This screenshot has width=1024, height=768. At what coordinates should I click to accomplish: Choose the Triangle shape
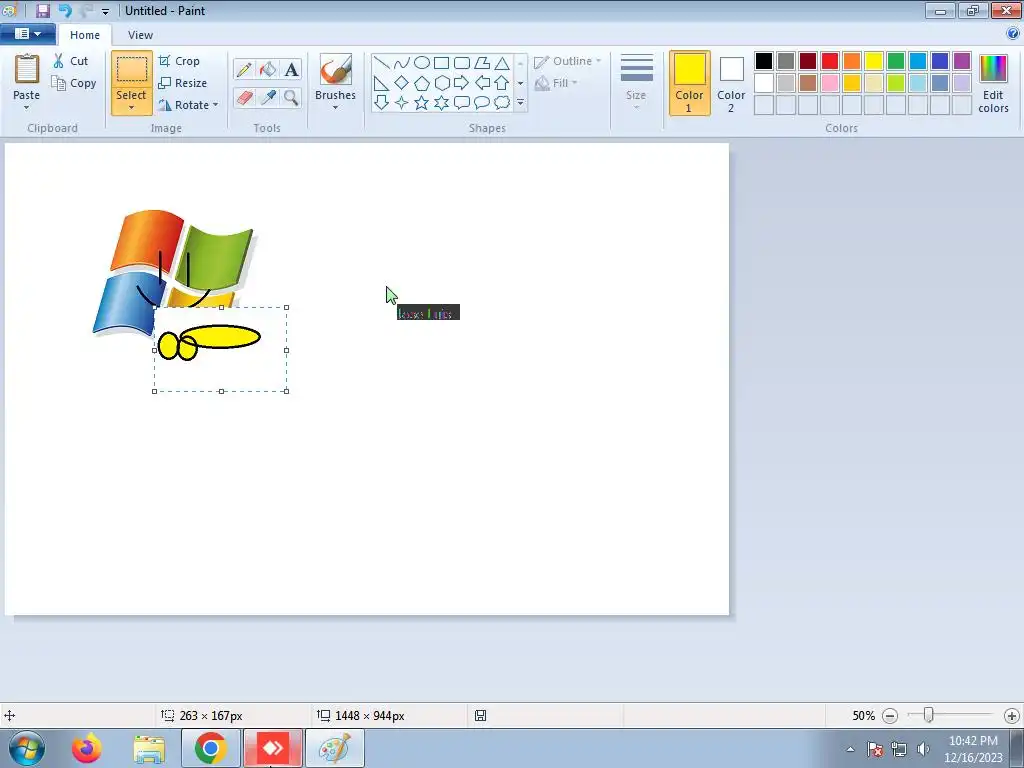pyautogui.click(x=502, y=63)
